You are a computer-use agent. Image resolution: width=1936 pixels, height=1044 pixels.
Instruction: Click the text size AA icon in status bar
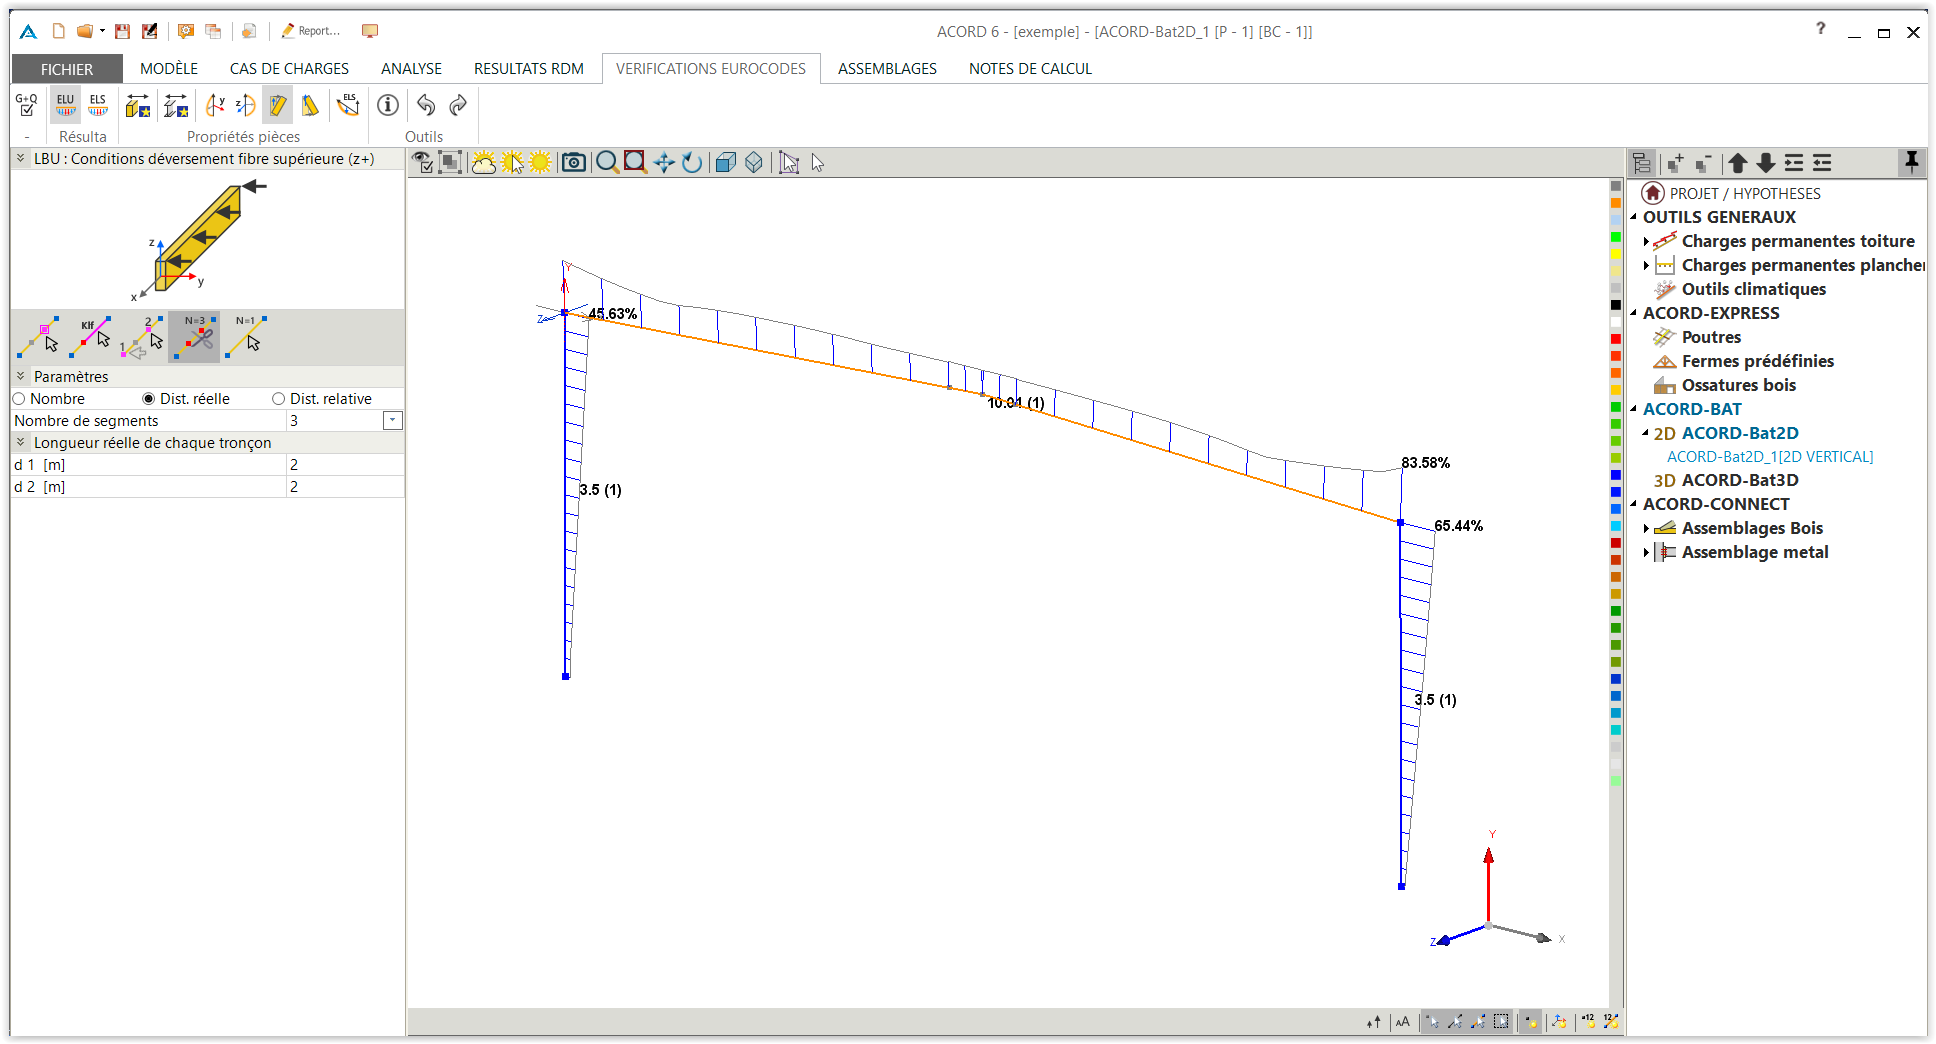pos(1402,1021)
